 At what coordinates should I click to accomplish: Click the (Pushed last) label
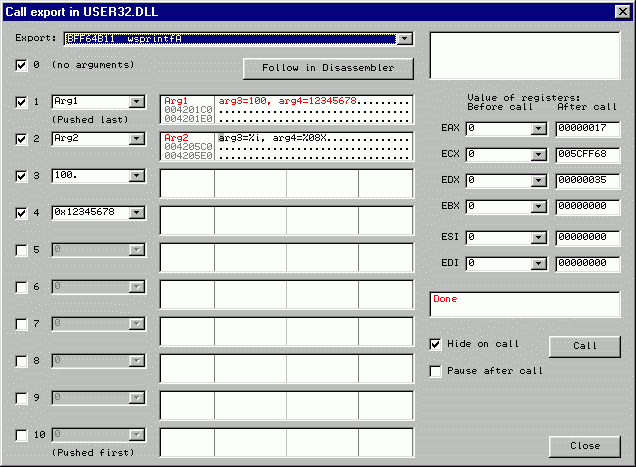pos(90,120)
